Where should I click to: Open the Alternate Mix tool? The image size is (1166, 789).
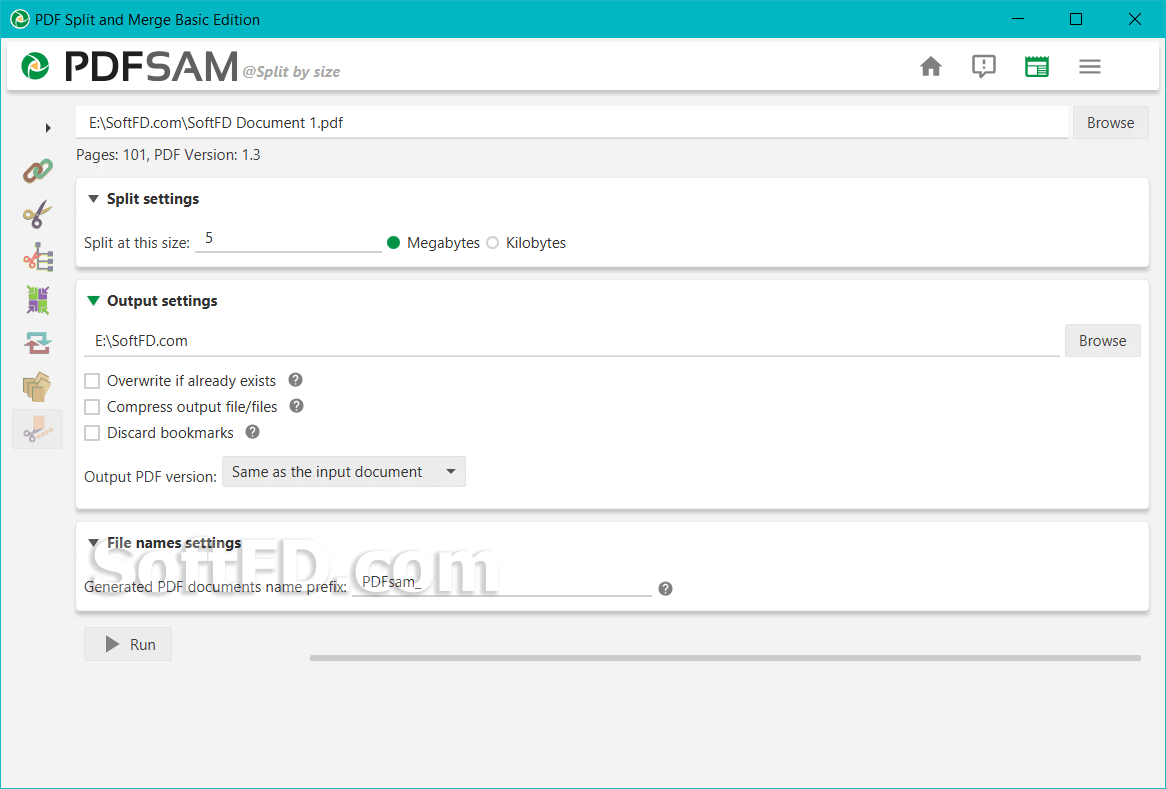pyautogui.click(x=37, y=300)
